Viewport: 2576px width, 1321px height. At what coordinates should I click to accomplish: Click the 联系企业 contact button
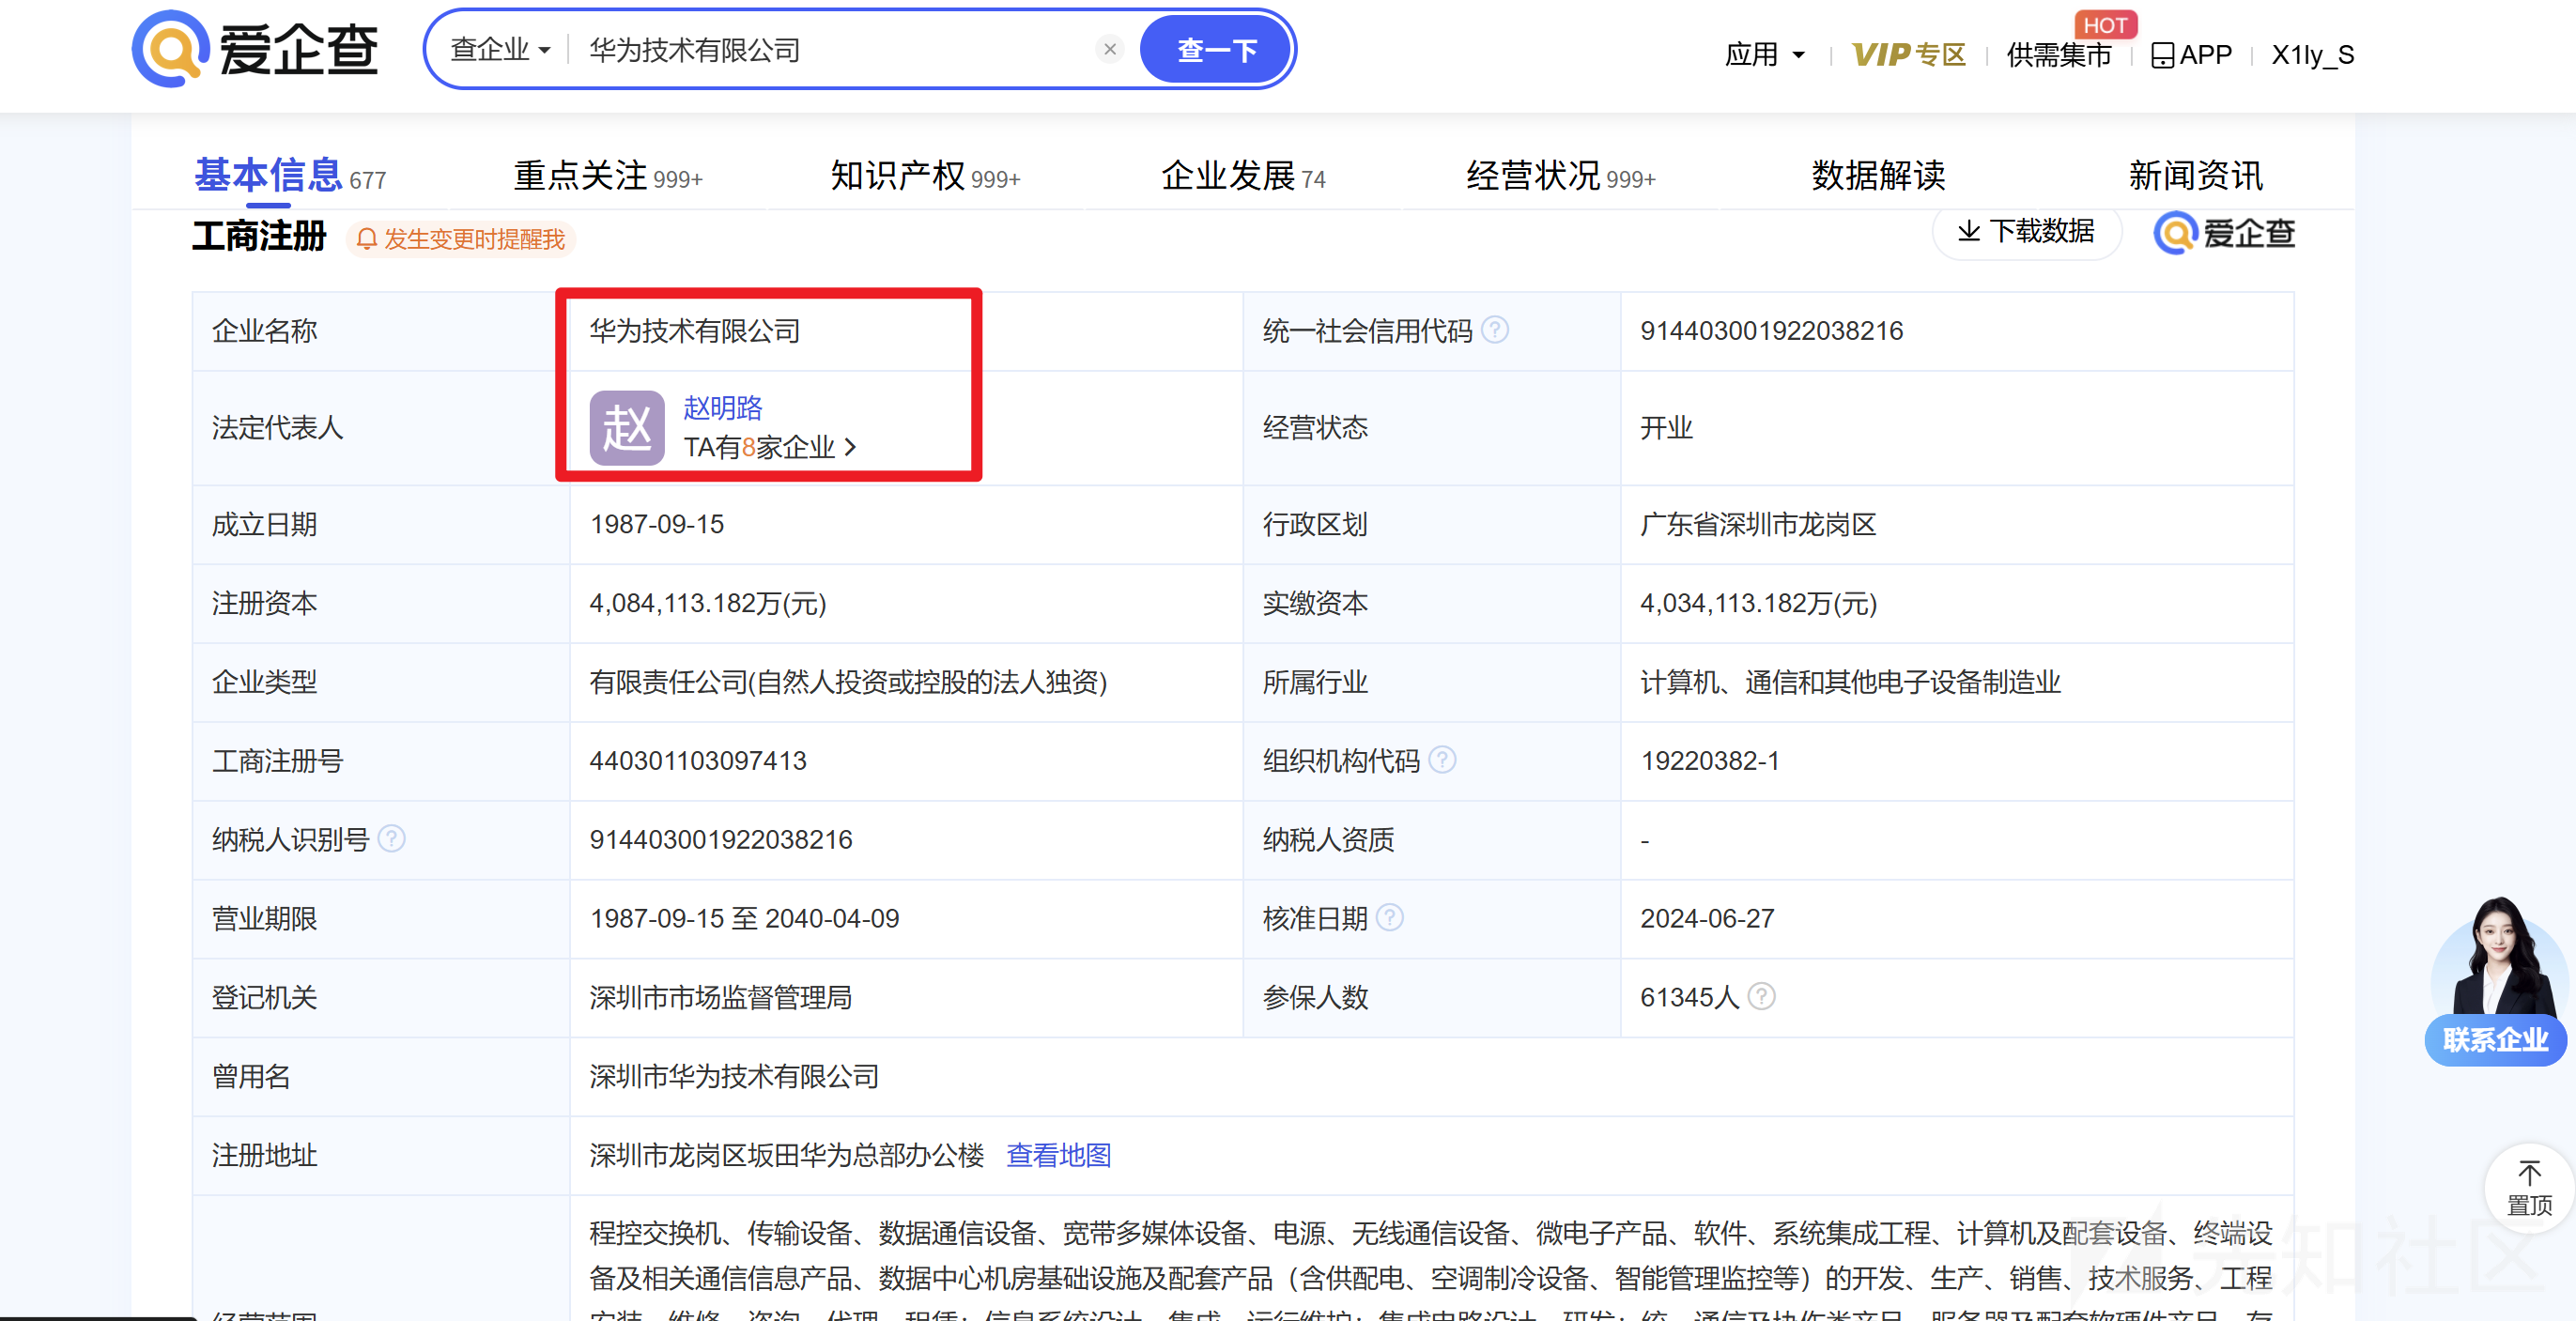click(2495, 1039)
